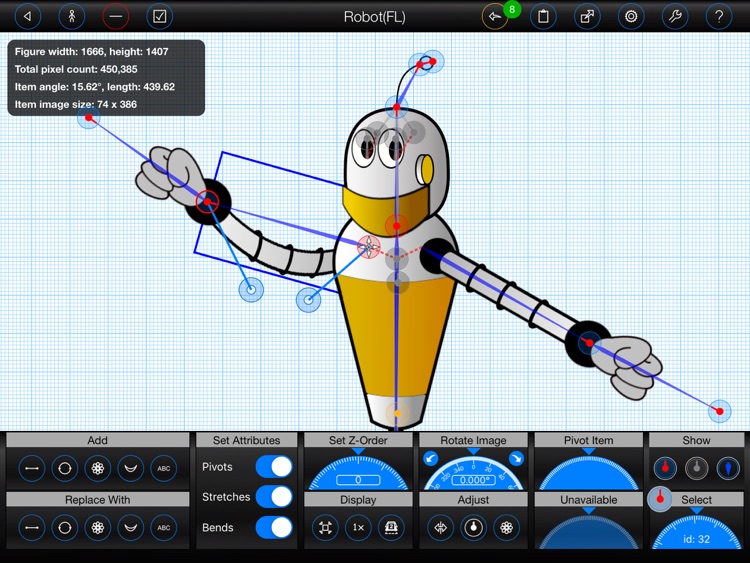Adjust the Rotate Image dial
This screenshot has height=563, width=750.
pyautogui.click(x=474, y=474)
